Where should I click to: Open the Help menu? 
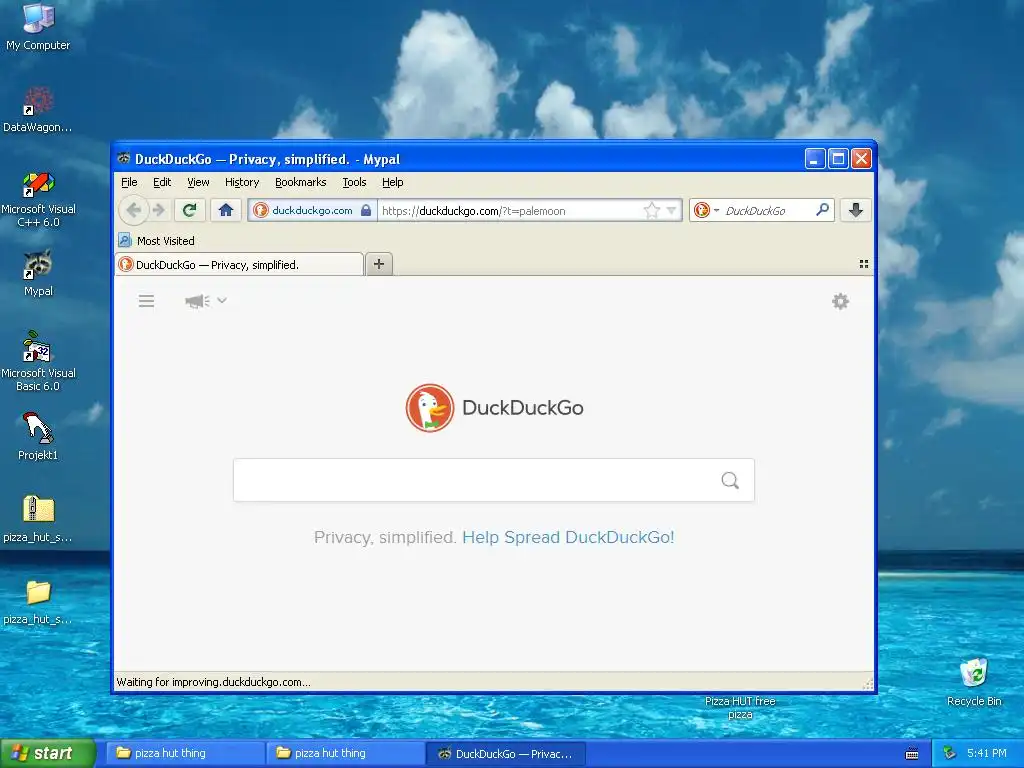pos(392,182)
